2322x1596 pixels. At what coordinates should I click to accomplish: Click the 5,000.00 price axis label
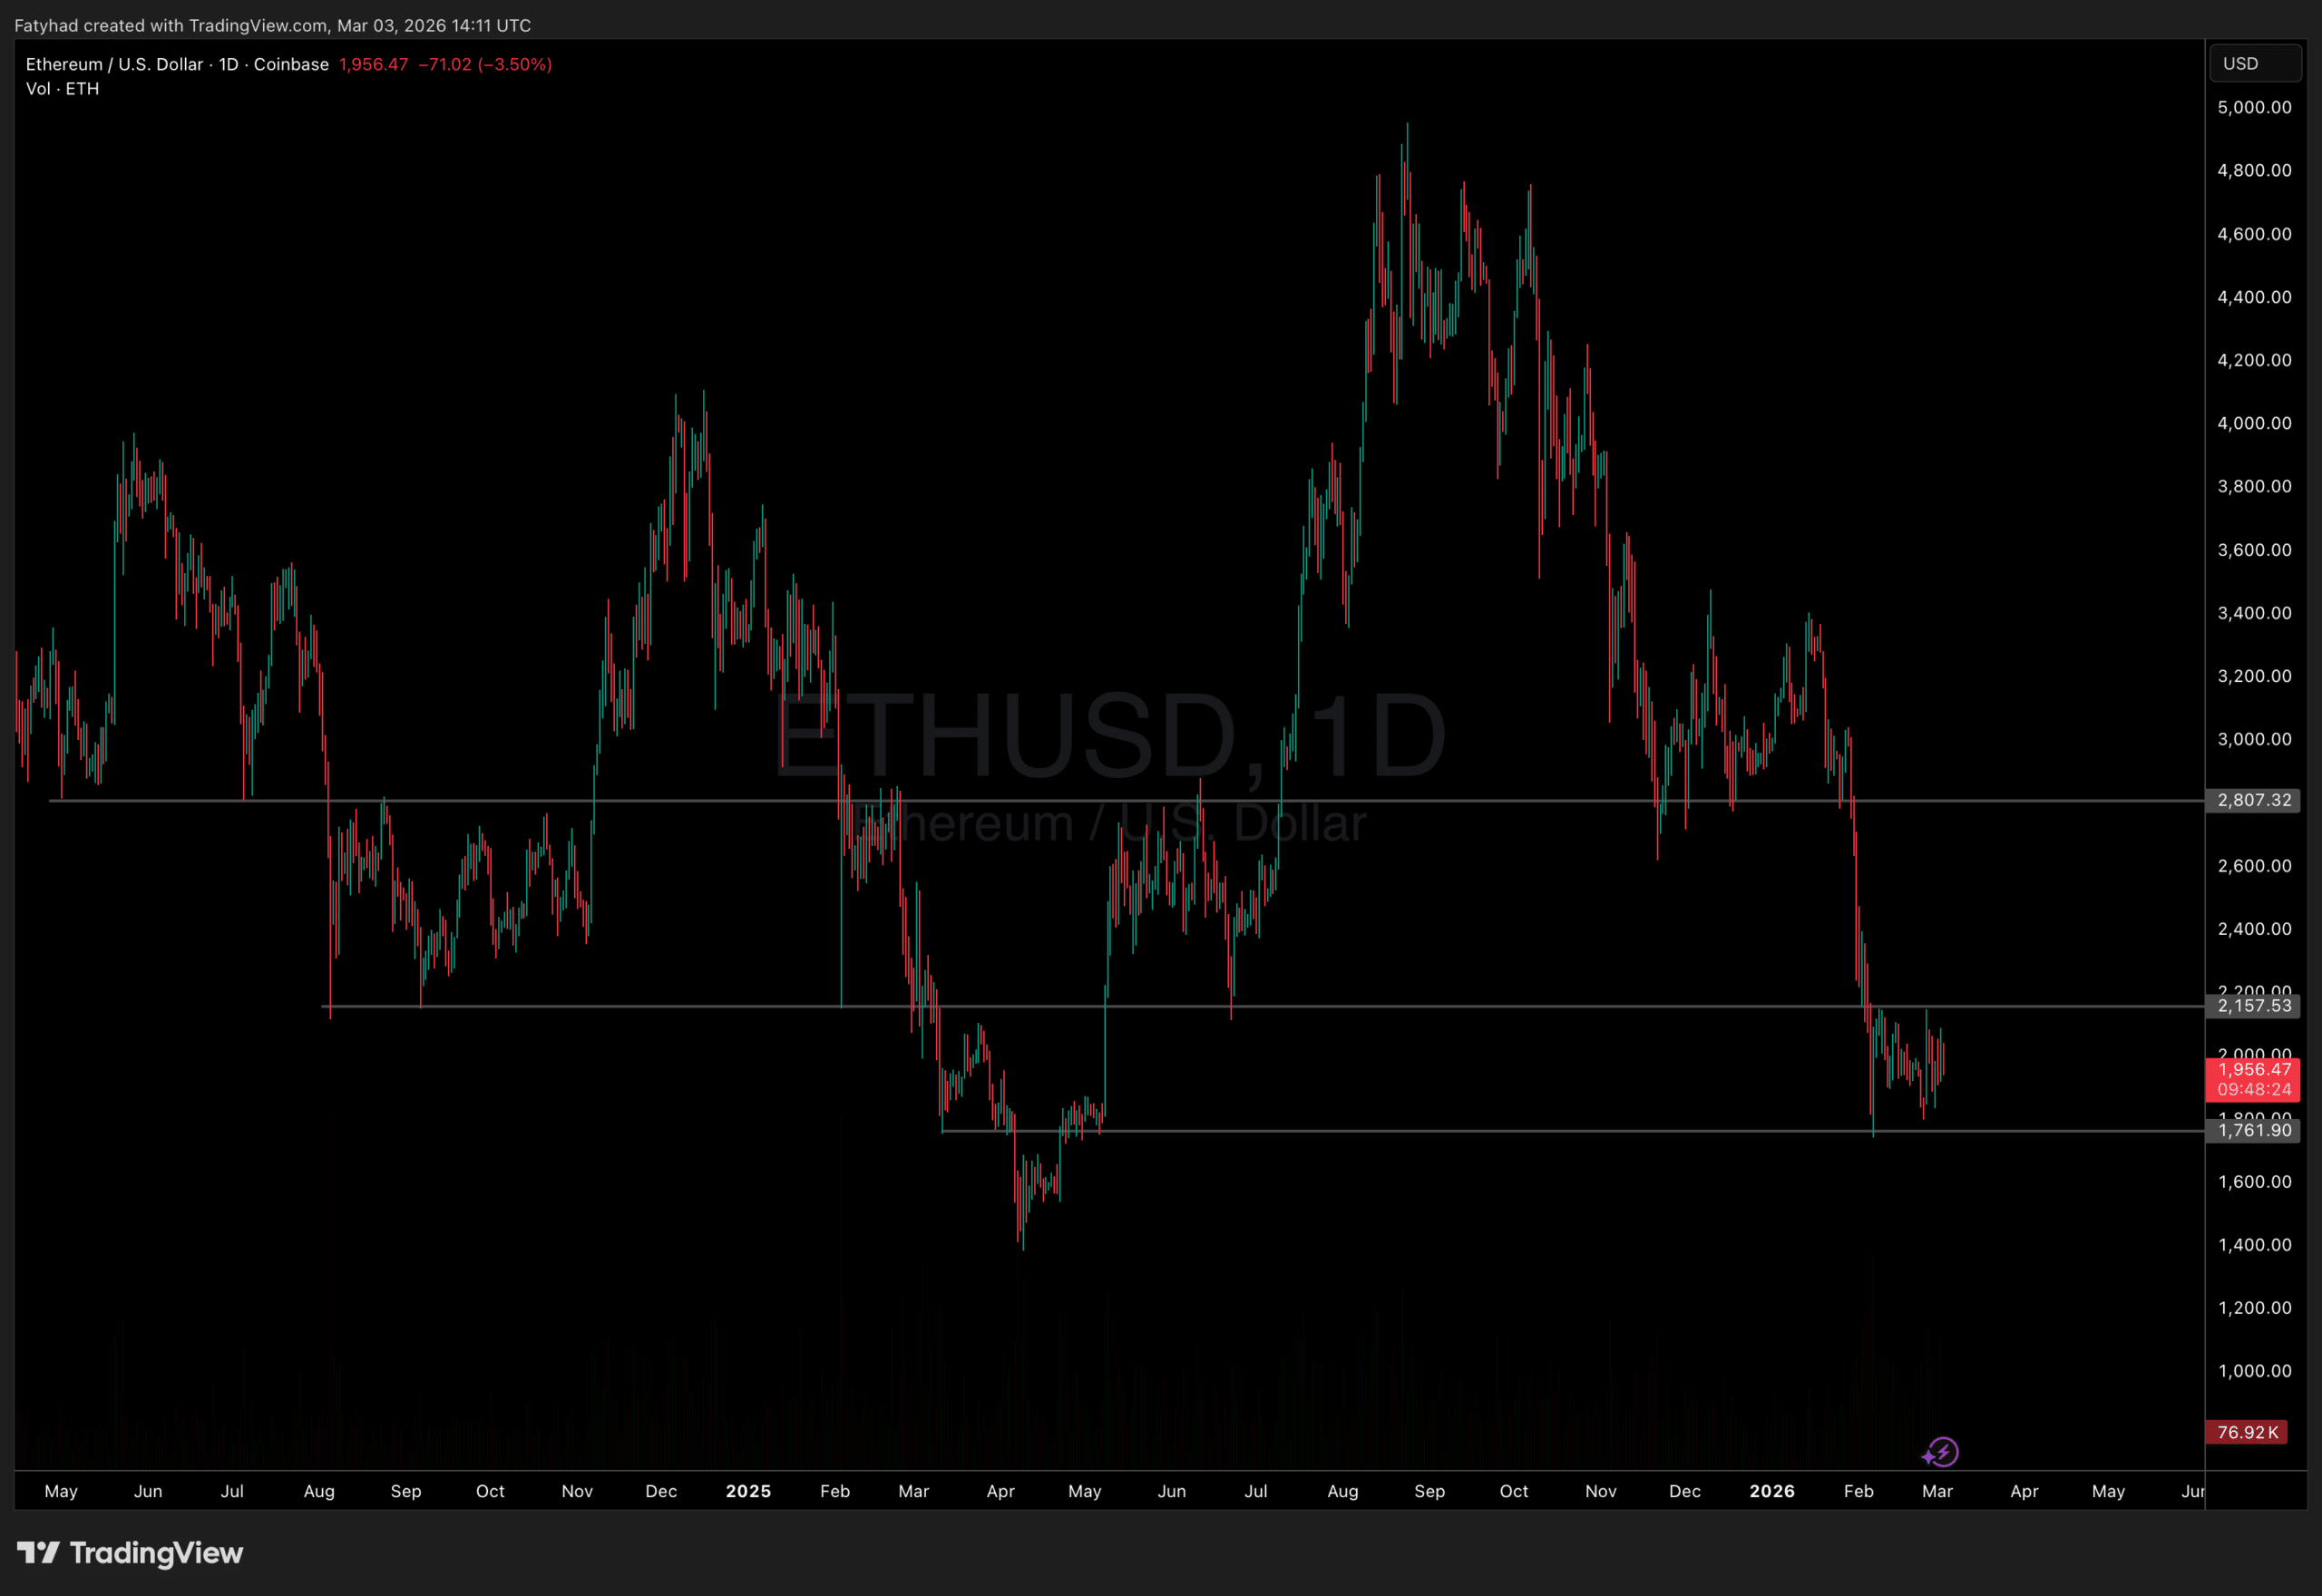click(x=2254, y=107)
